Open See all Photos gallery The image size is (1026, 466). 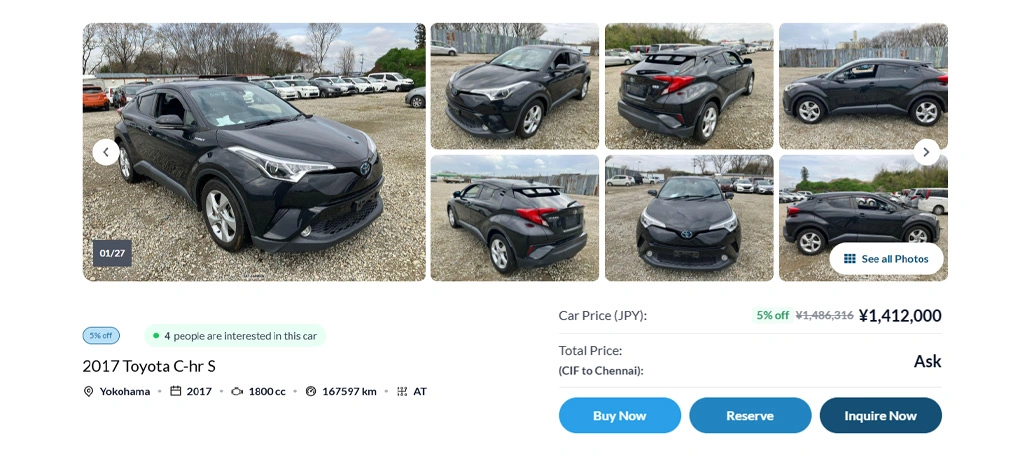(x=886, y=259)
